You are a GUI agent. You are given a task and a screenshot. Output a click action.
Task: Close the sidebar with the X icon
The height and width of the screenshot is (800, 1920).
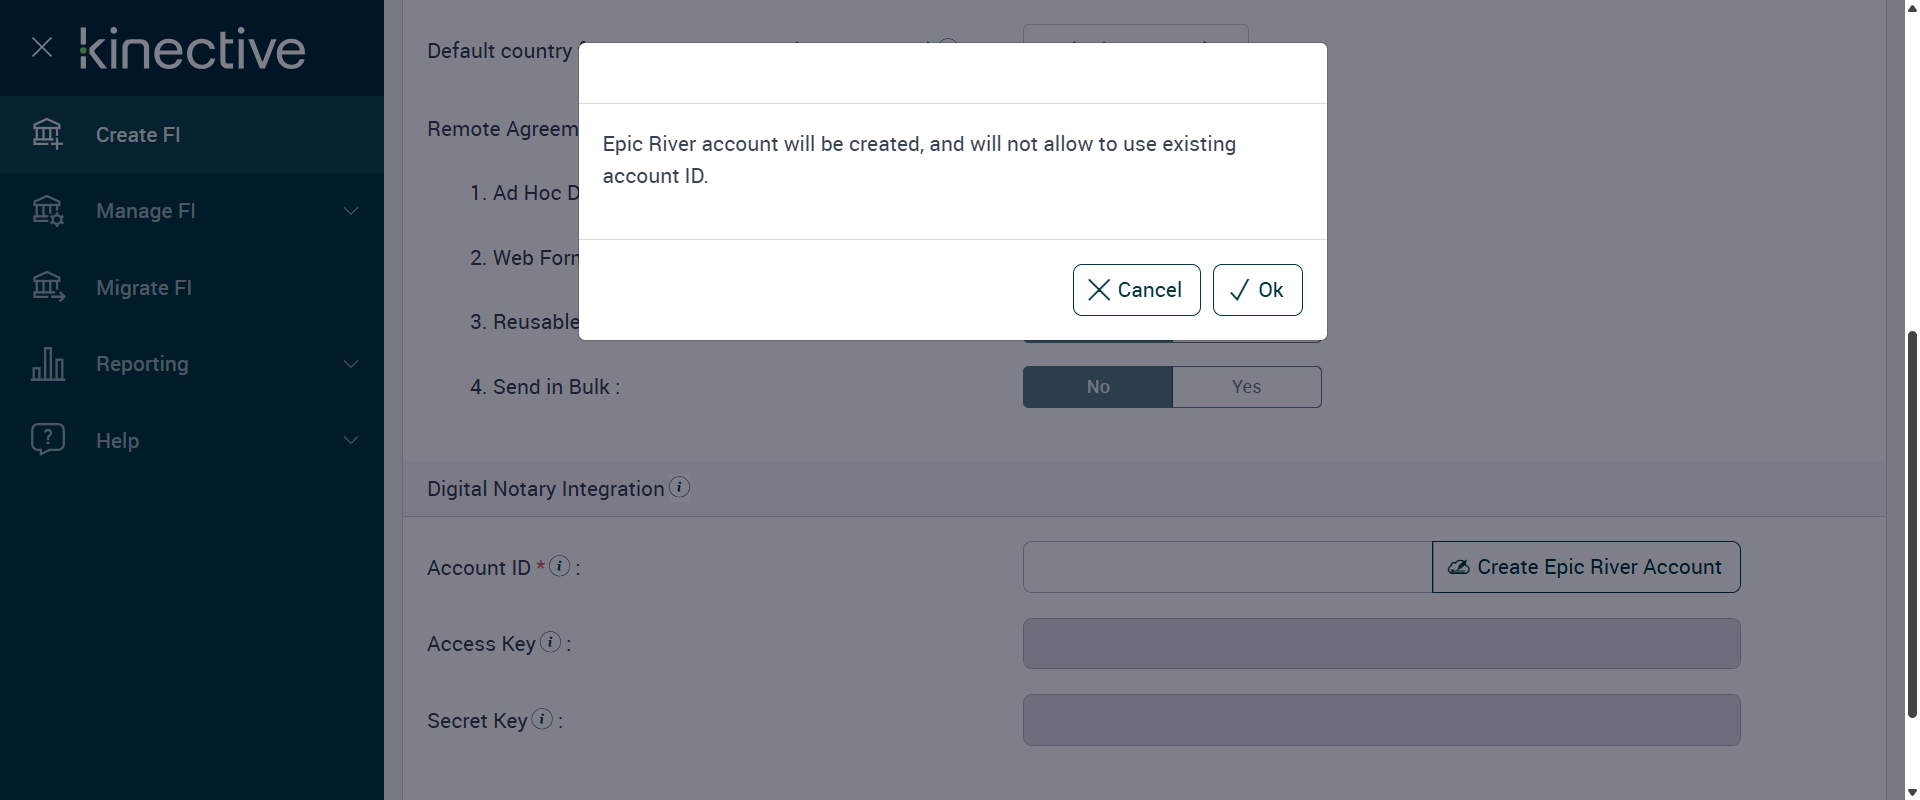pos(42,47)
